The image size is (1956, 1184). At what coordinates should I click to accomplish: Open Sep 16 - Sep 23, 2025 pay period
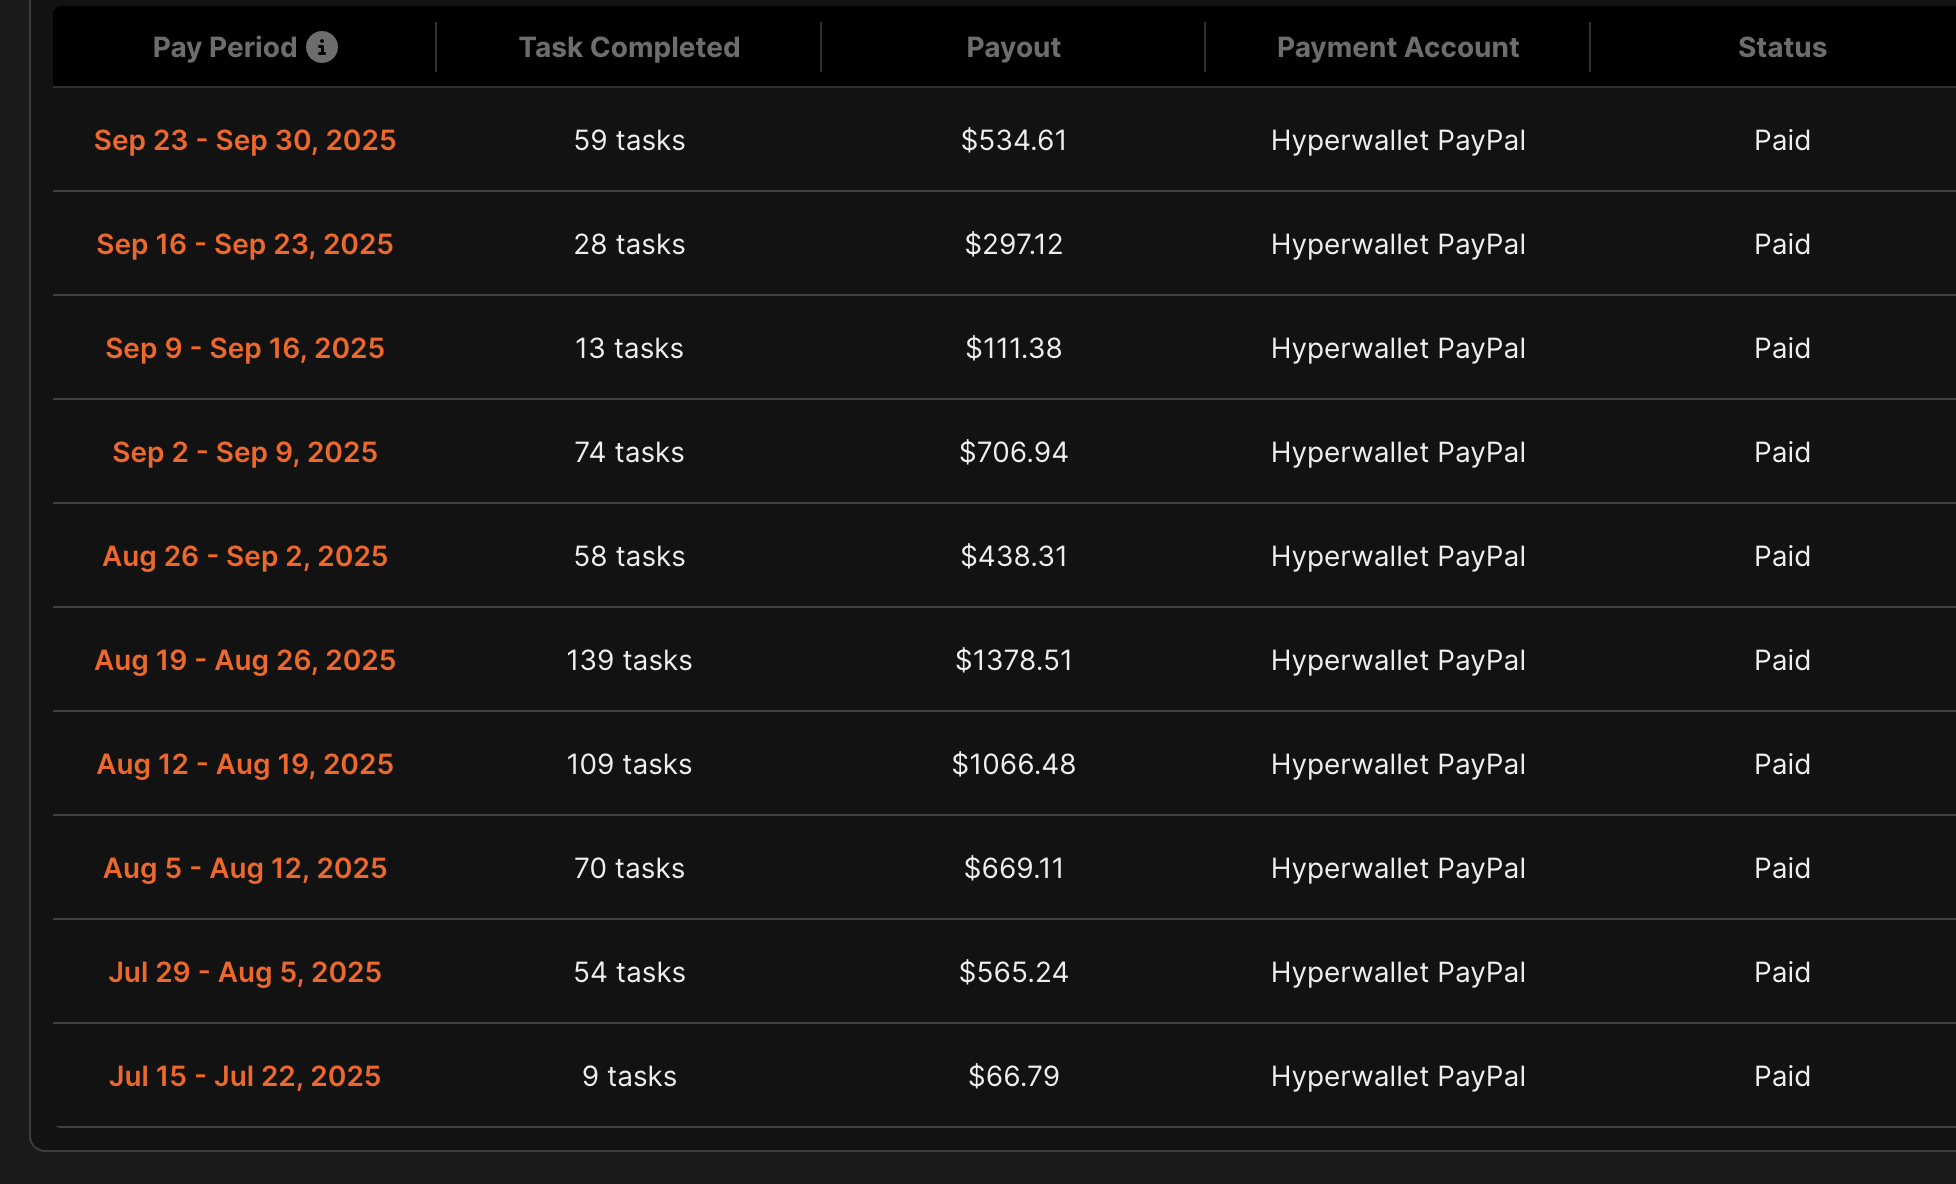(x=245, y=244)
